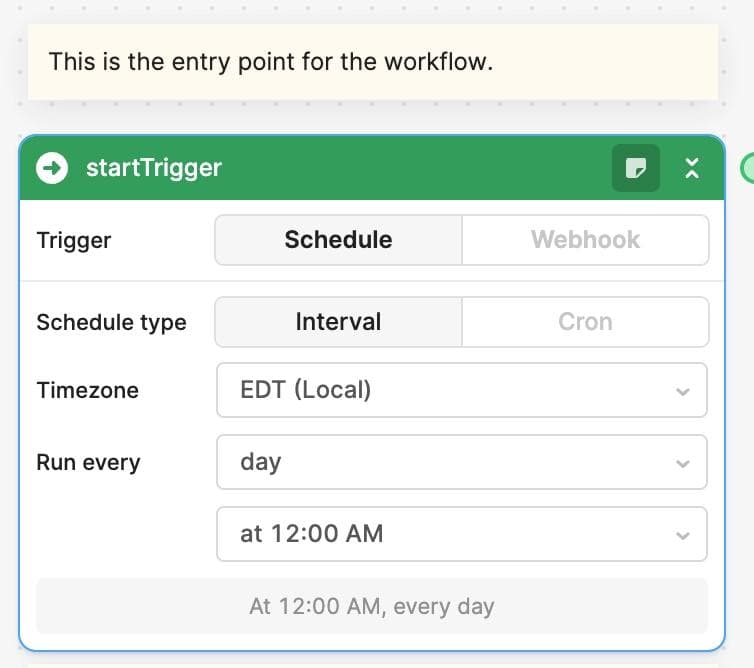
Task: Switch schedule type to Cron
Action: [x=585, y=322]
